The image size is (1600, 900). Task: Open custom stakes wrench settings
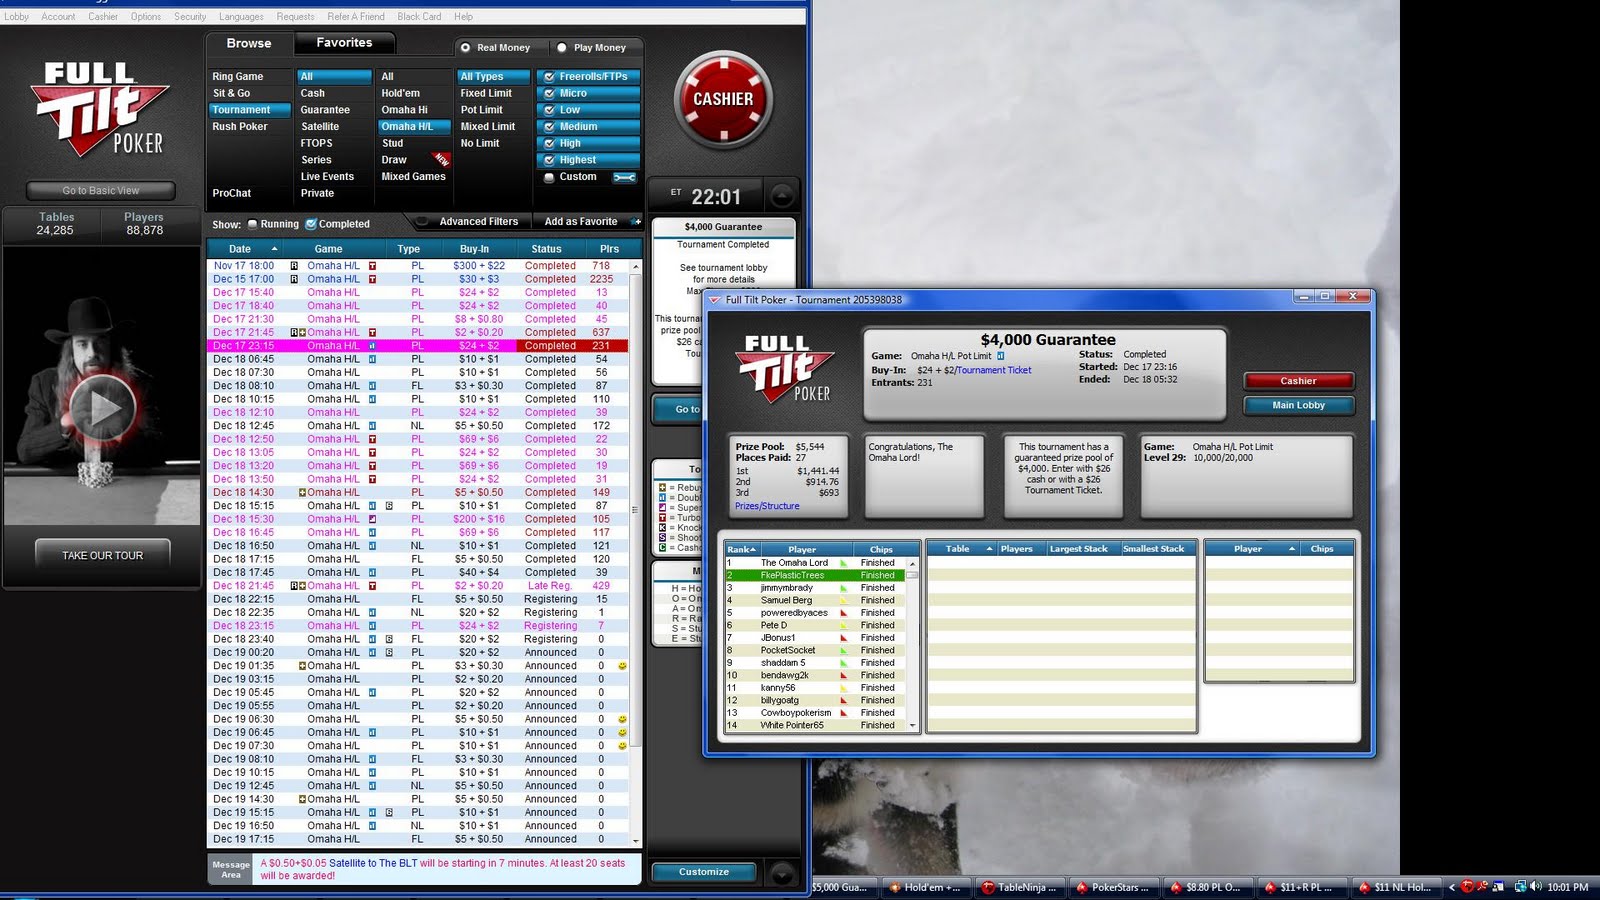(x=624, y=177)
